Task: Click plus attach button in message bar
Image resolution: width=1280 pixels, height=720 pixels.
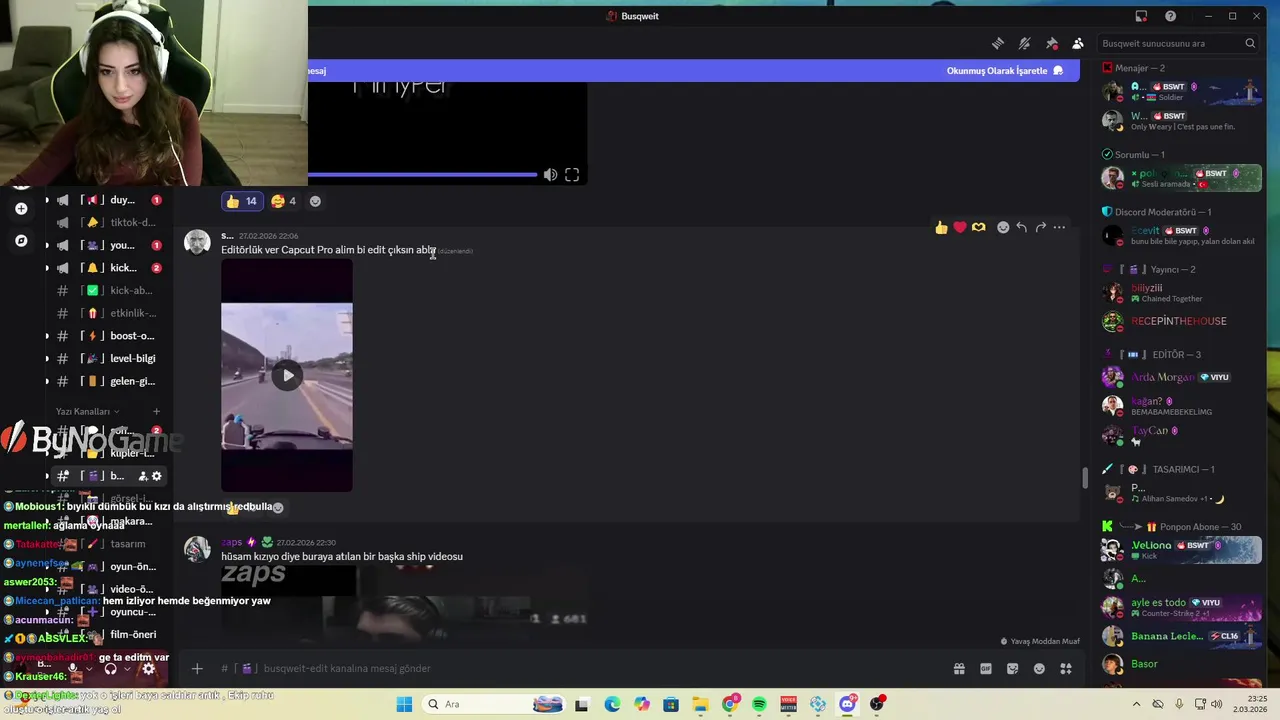Action: coord(197,668)
